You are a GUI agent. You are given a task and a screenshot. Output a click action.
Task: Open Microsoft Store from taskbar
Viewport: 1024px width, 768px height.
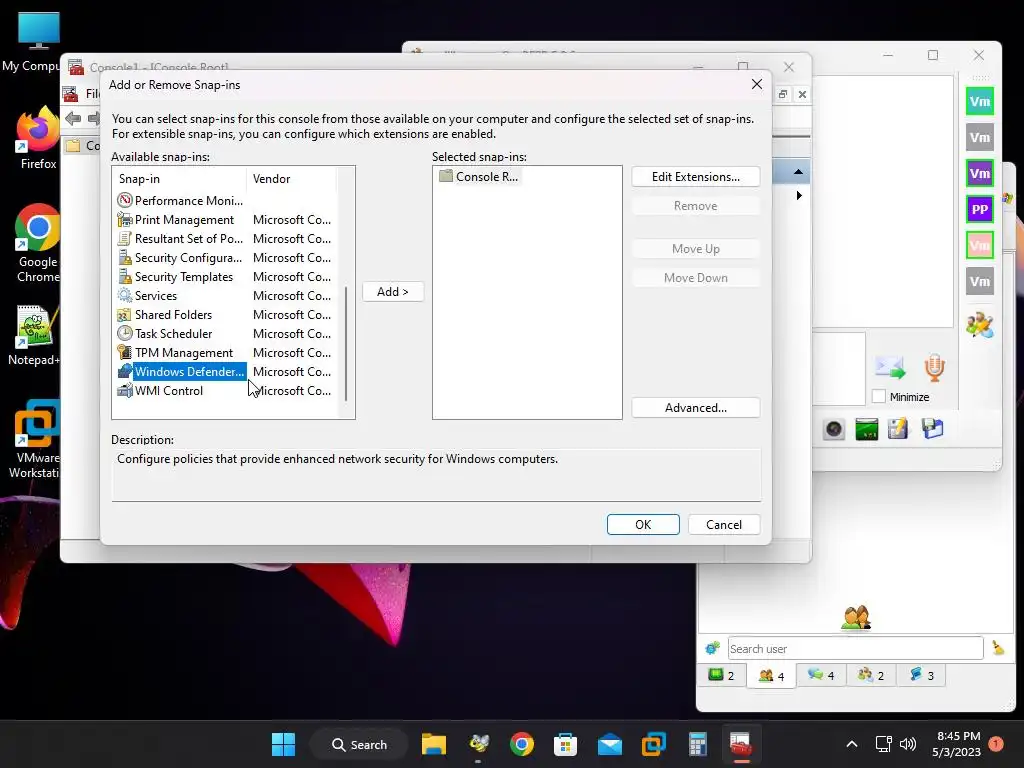tap(566, 744)
